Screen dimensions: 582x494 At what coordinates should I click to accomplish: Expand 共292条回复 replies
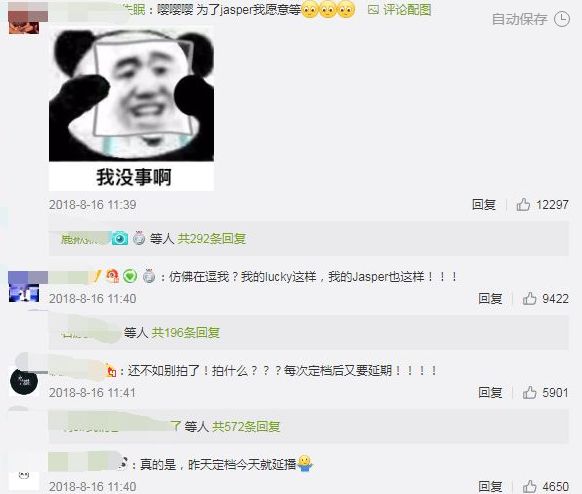[212, 239]
